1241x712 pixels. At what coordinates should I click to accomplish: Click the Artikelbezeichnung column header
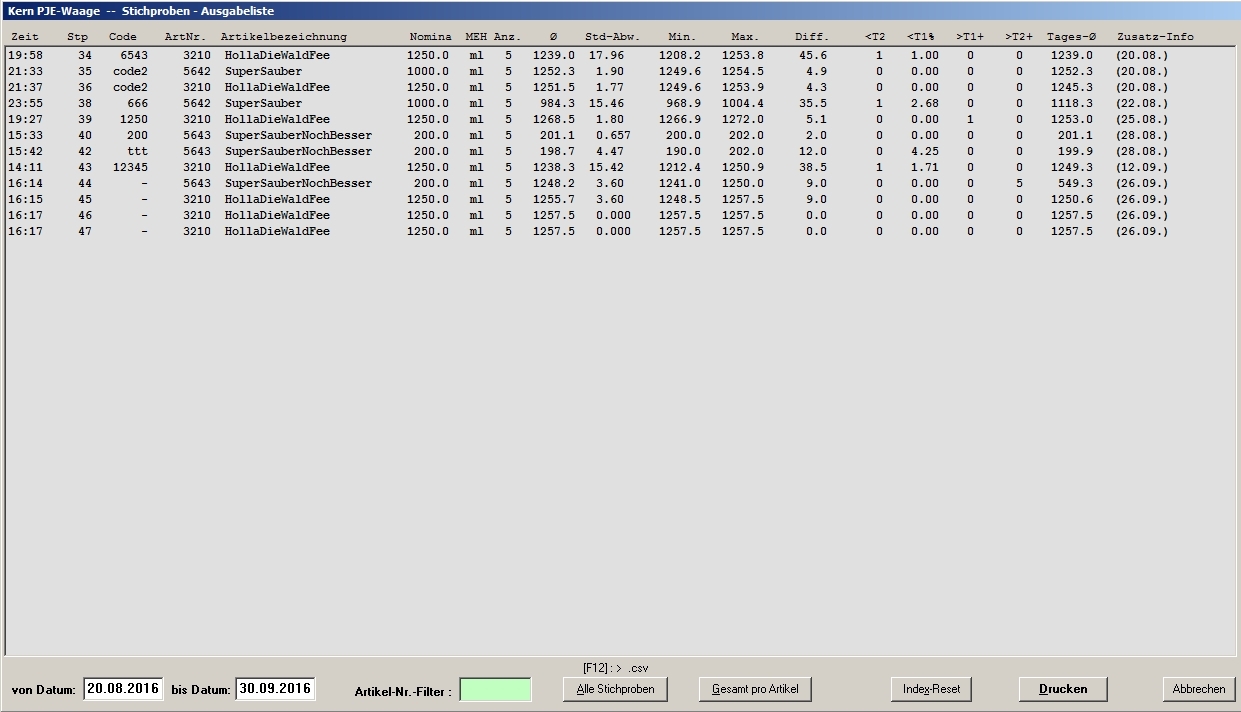click(283, 37)
